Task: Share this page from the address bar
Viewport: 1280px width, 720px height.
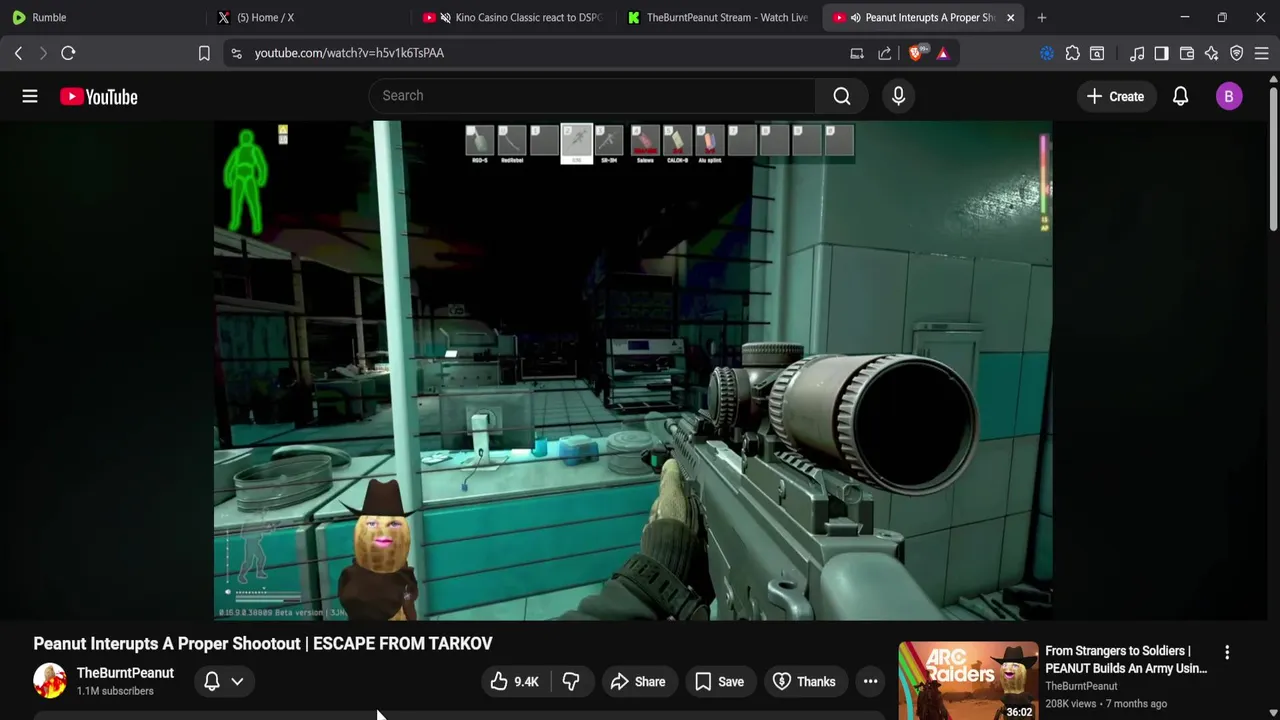Action: click(x=885, y=53)
